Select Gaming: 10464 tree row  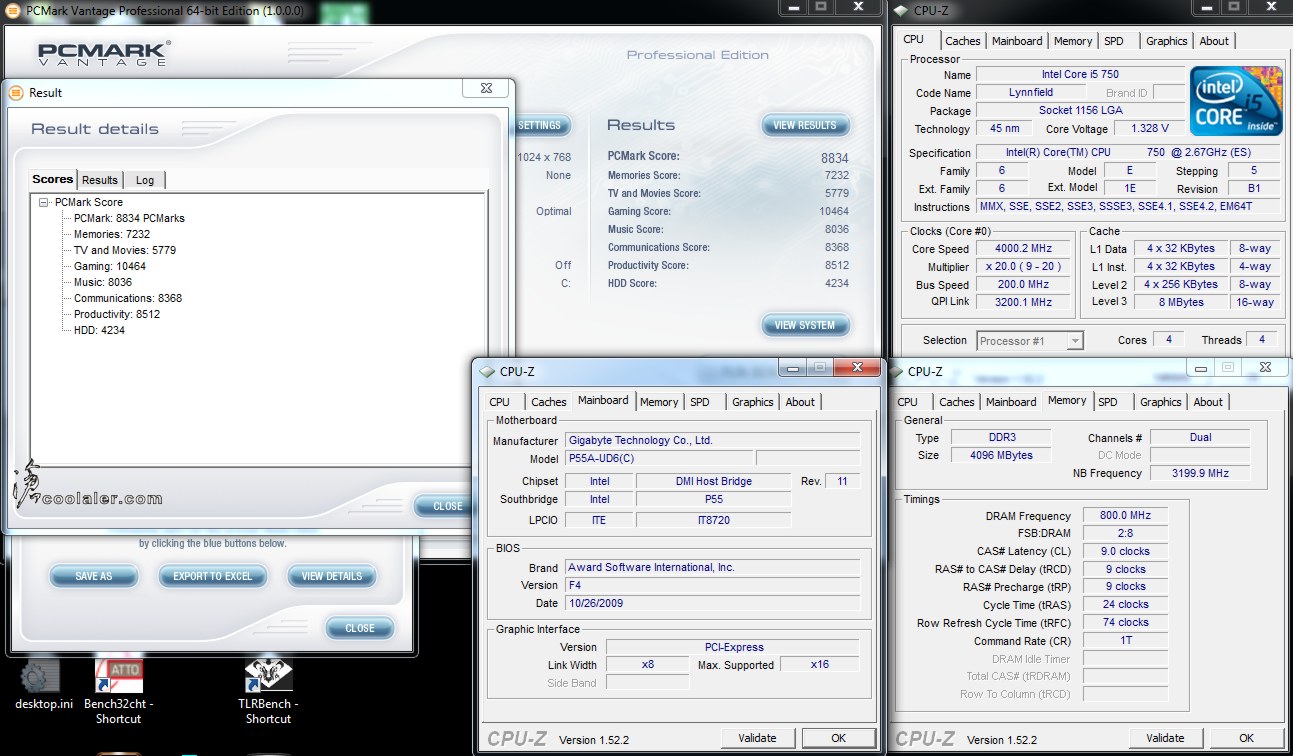click(x=109, y=266)
